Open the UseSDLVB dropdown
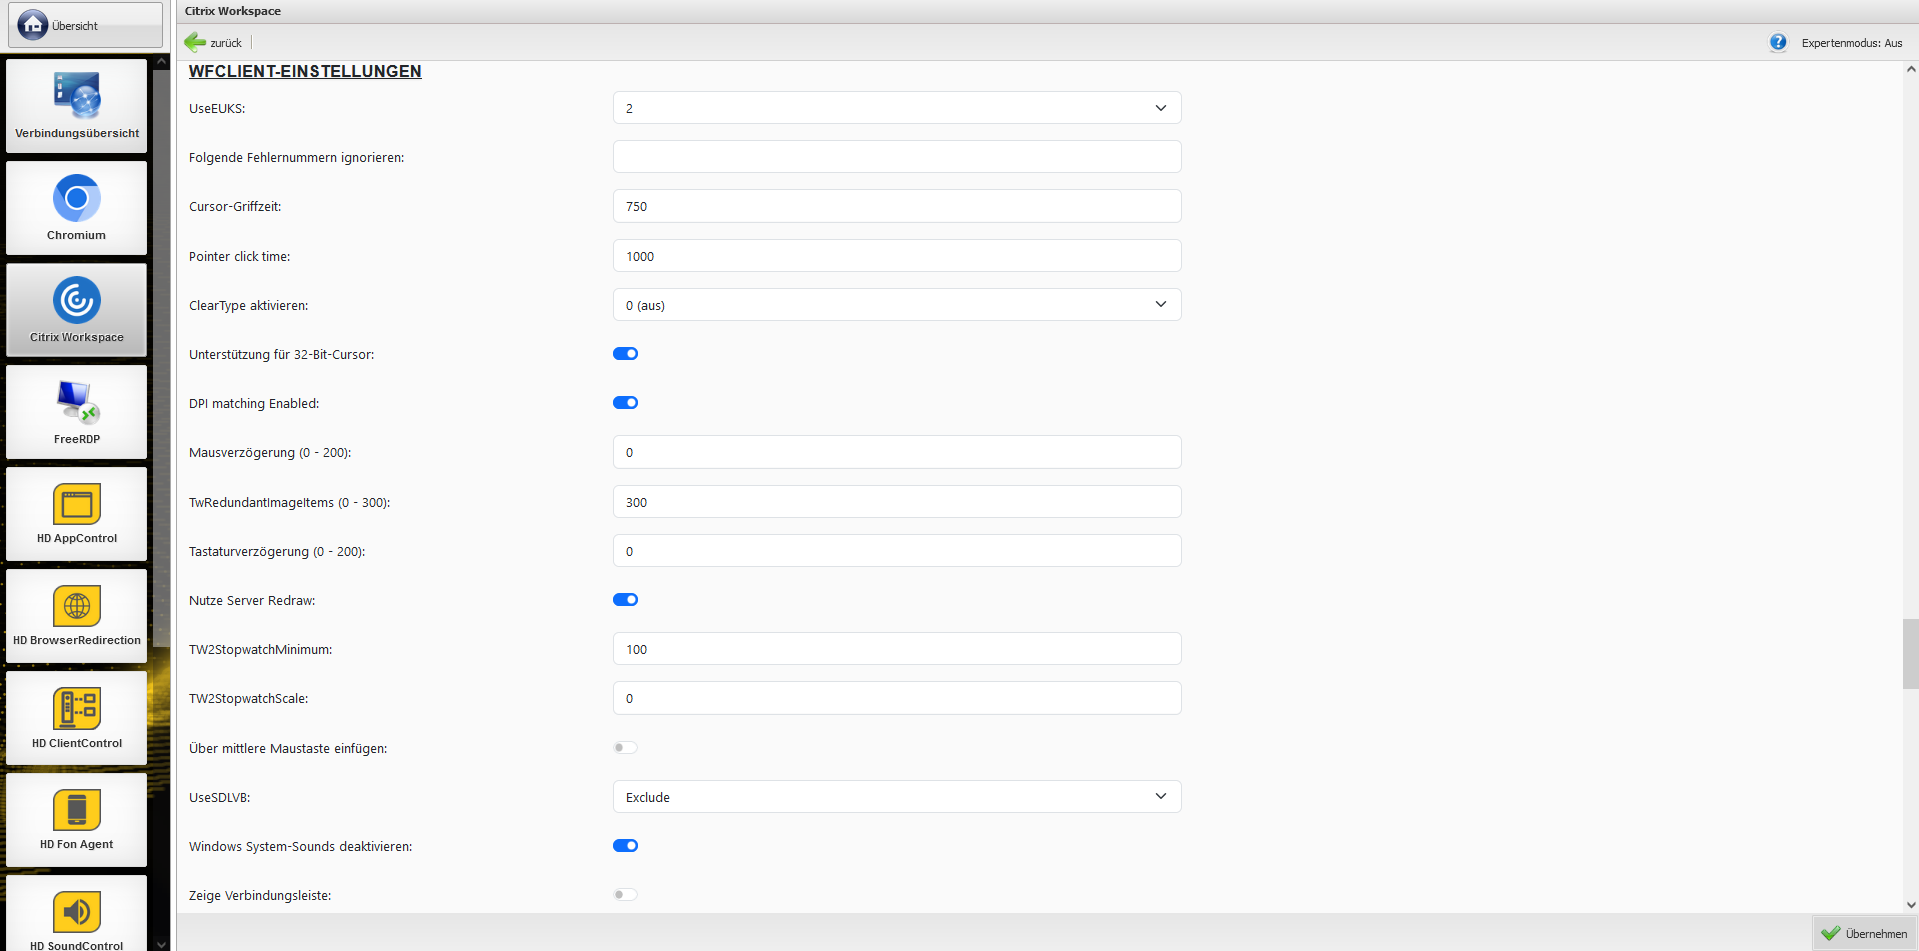The width and height of the screenshot is (1919, 951). (897, 797)
